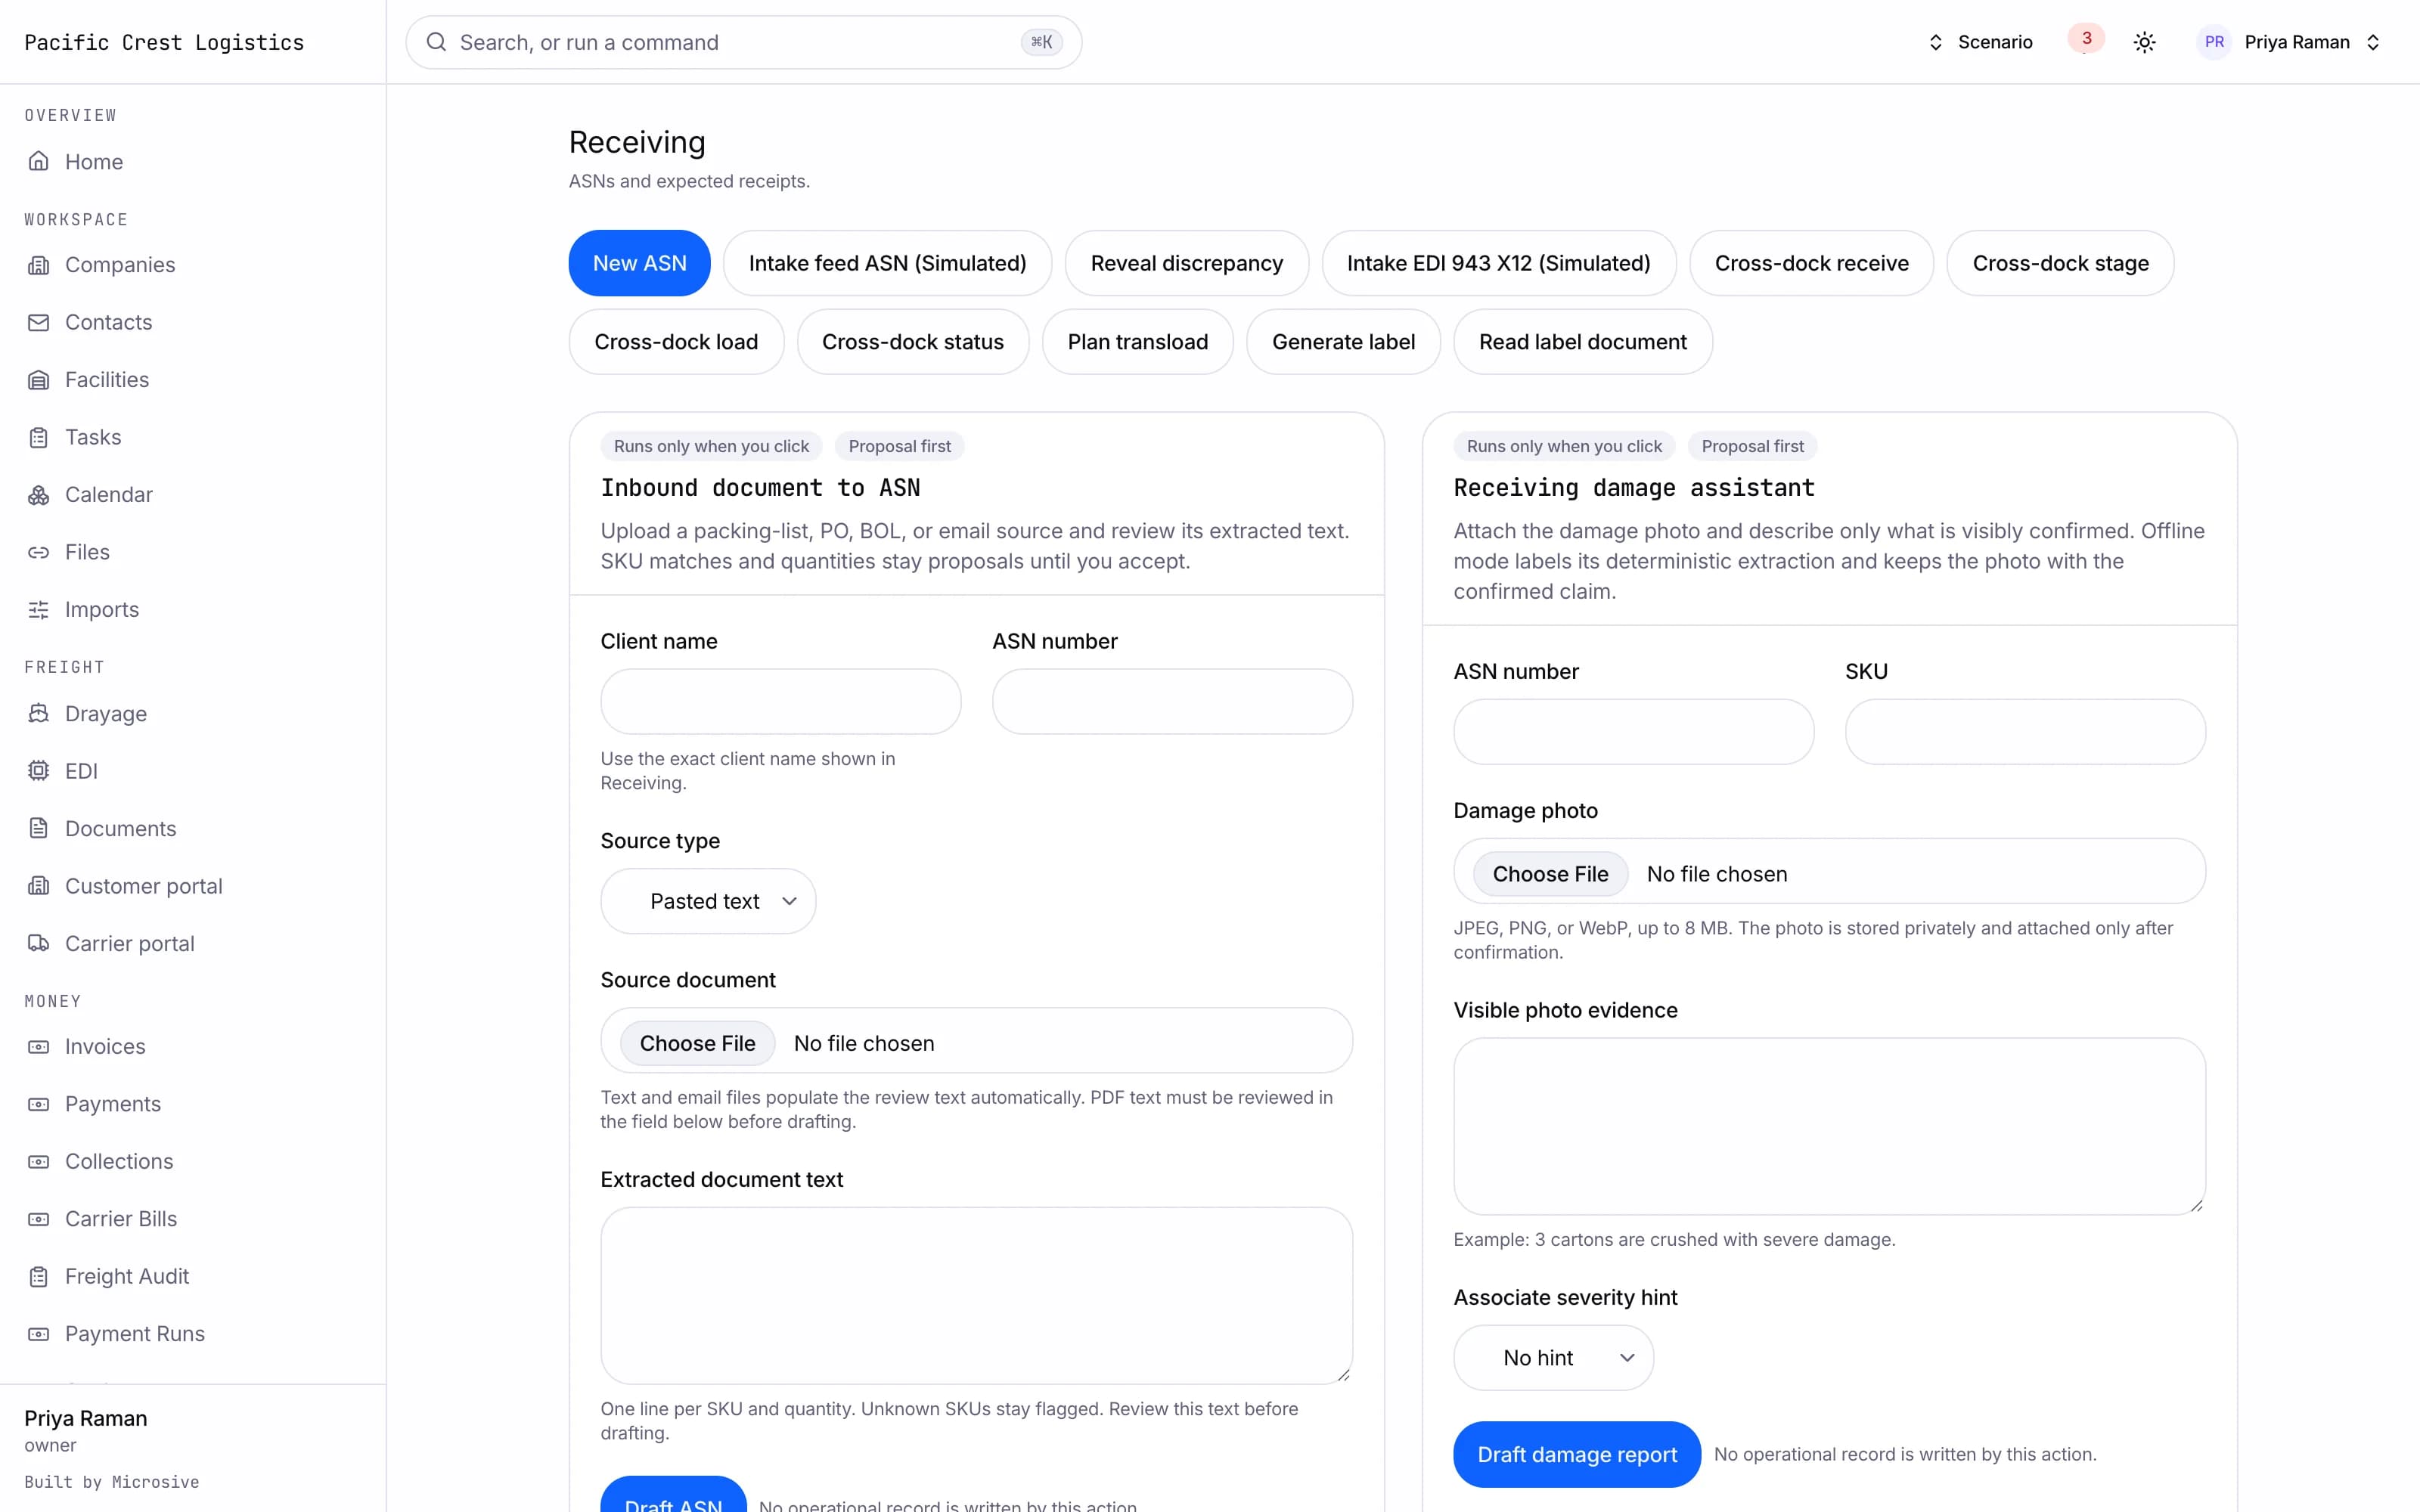Select Plan transload option
This screenshot has height=1512, width=2420.
(x=1138, y=342)
